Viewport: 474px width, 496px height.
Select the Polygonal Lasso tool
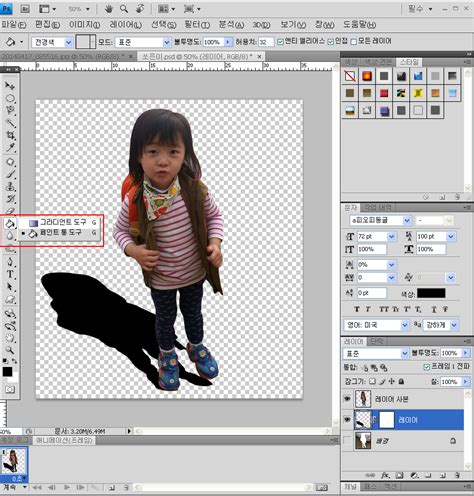point(10,111)
